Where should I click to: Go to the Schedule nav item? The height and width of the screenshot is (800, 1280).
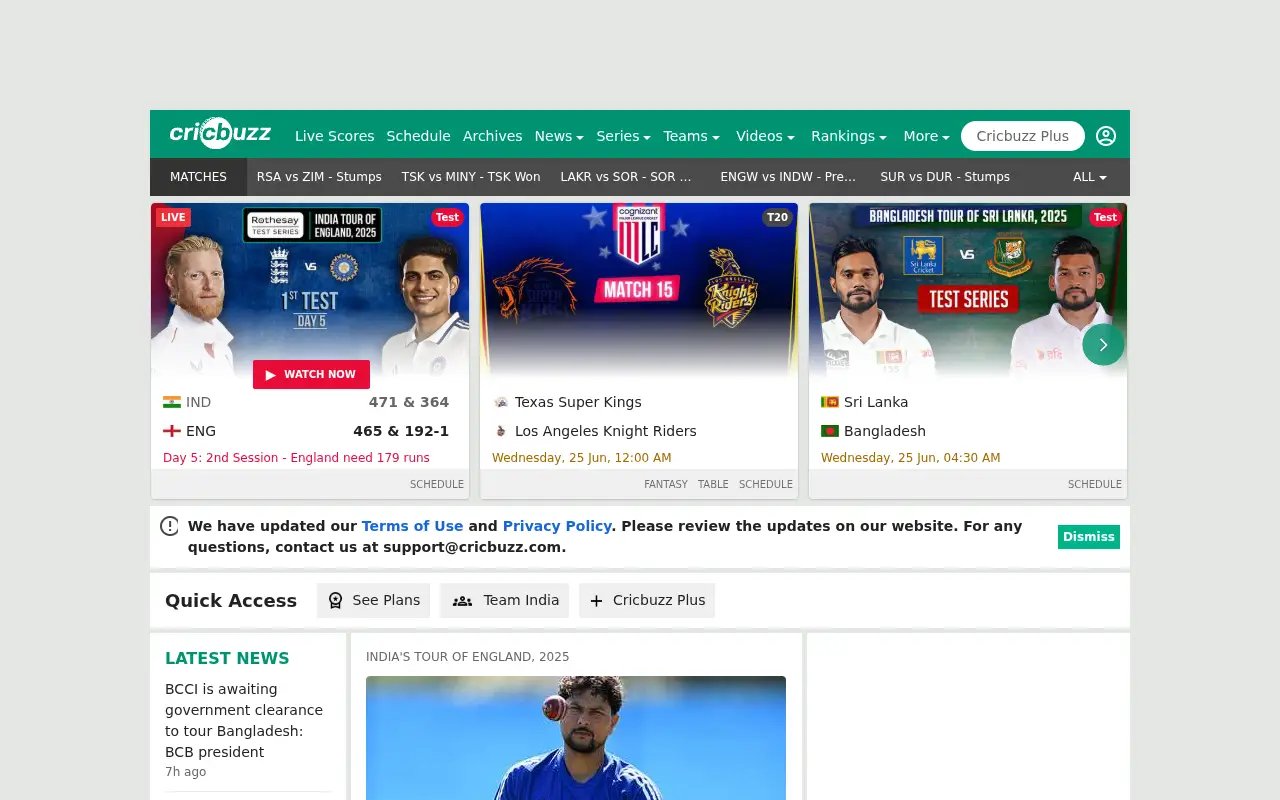[x=418, y=136]
